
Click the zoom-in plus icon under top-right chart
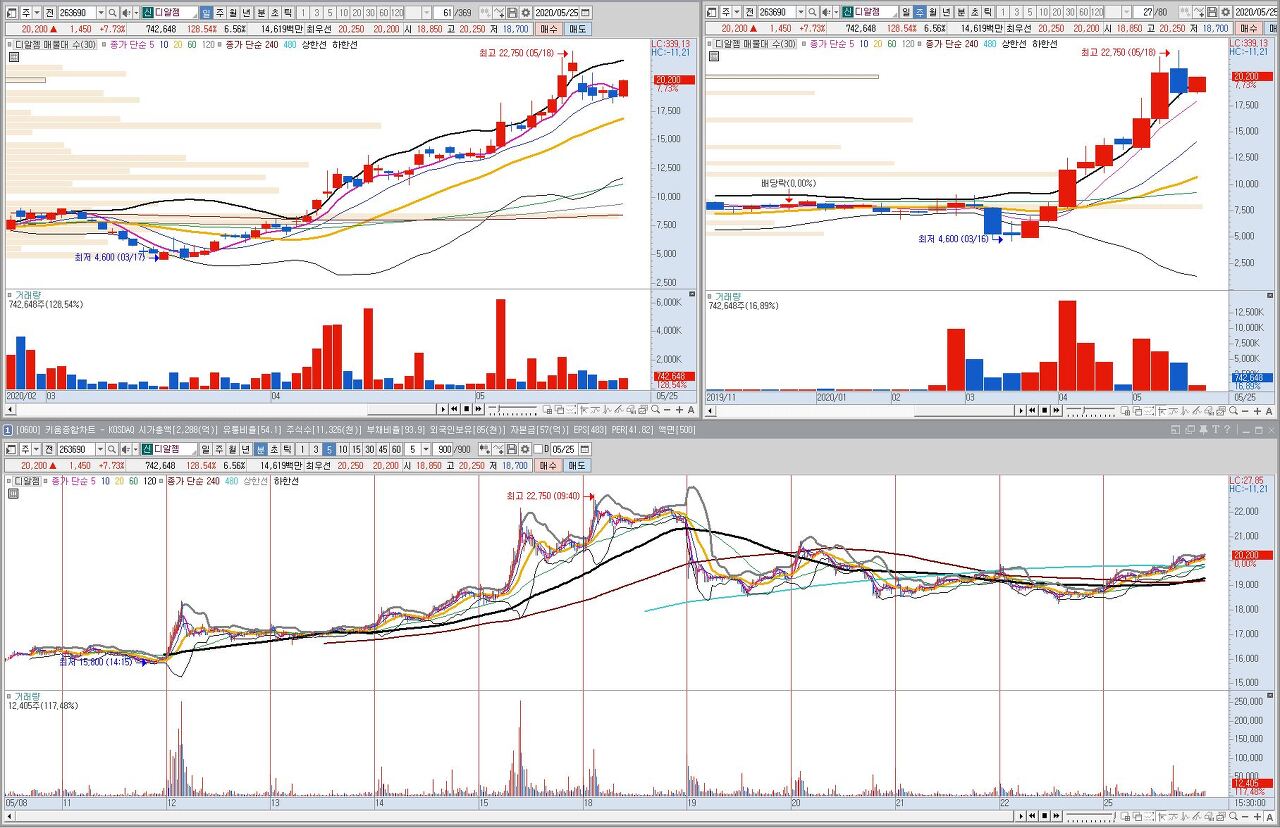point(1257,409)
